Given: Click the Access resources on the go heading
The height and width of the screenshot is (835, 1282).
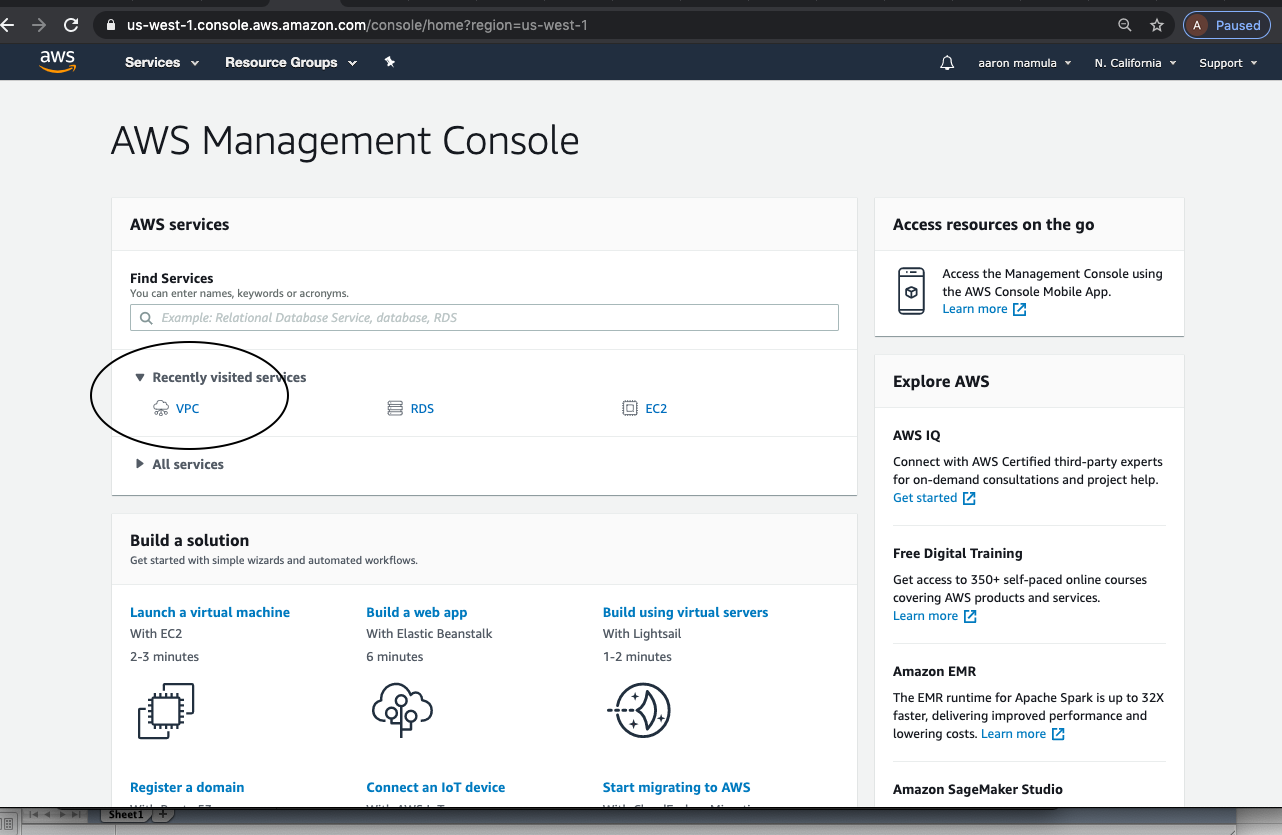Looking at the screenshot, I should click(x=993, y=224).
